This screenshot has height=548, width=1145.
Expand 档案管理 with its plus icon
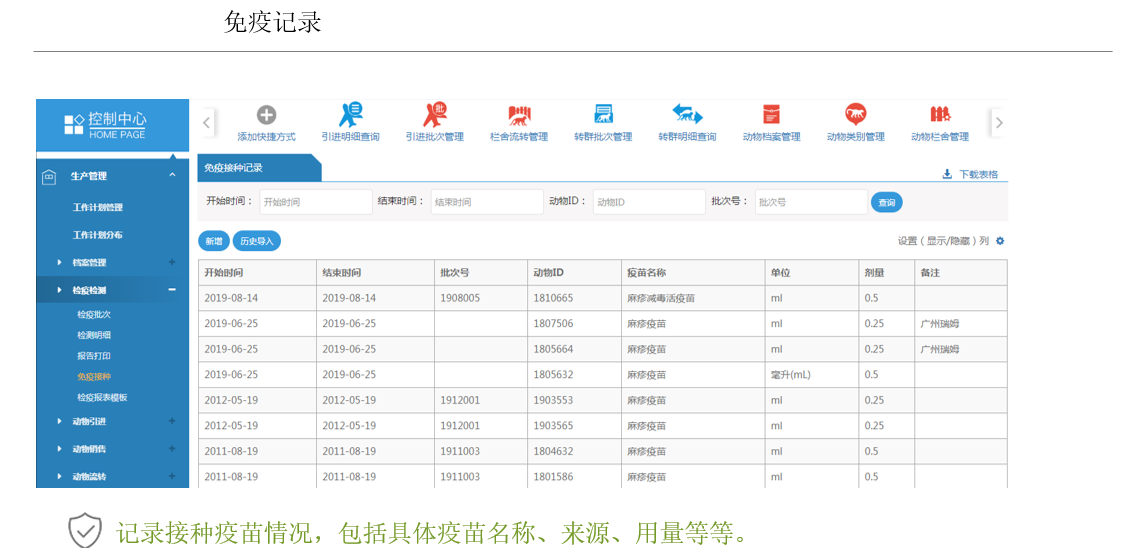point(172,262)
